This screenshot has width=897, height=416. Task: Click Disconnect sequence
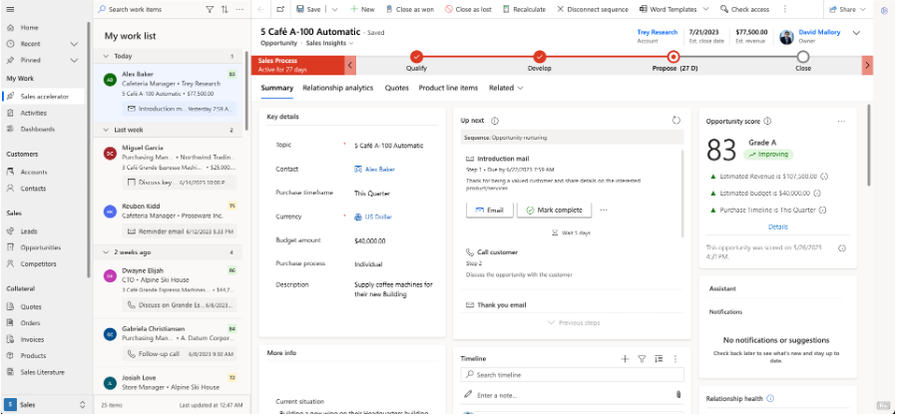(x=592, y=9)
